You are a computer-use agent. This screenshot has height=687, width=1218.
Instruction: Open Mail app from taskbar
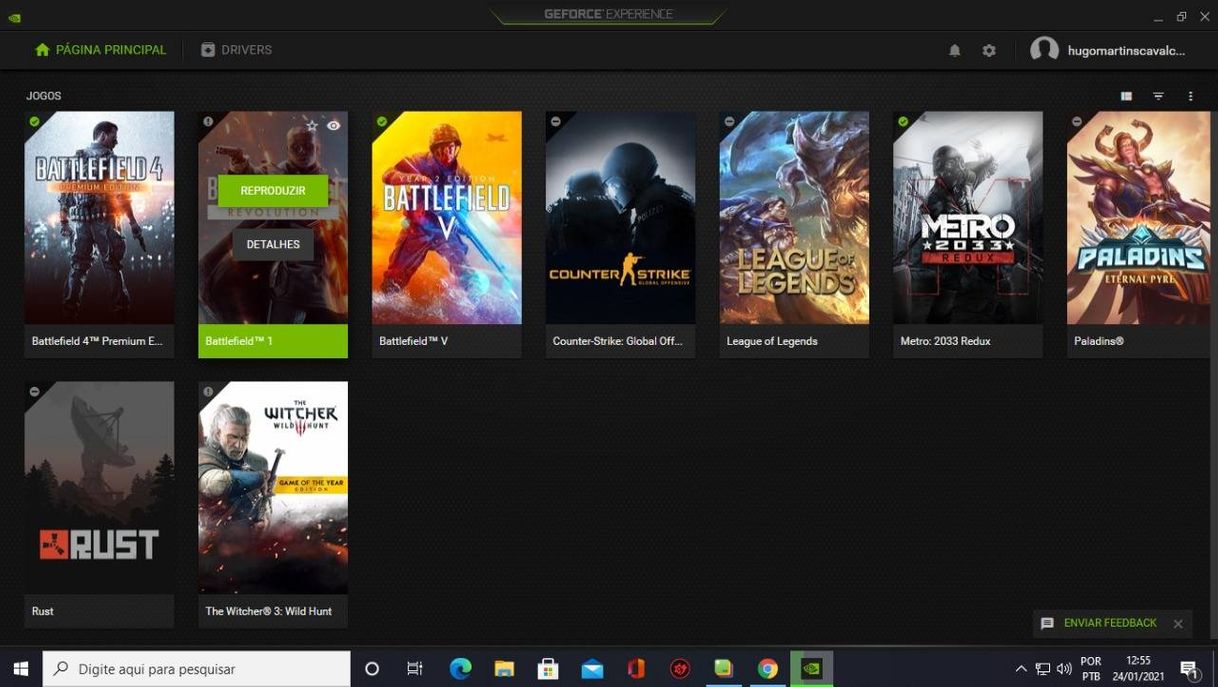click(592, 669)
